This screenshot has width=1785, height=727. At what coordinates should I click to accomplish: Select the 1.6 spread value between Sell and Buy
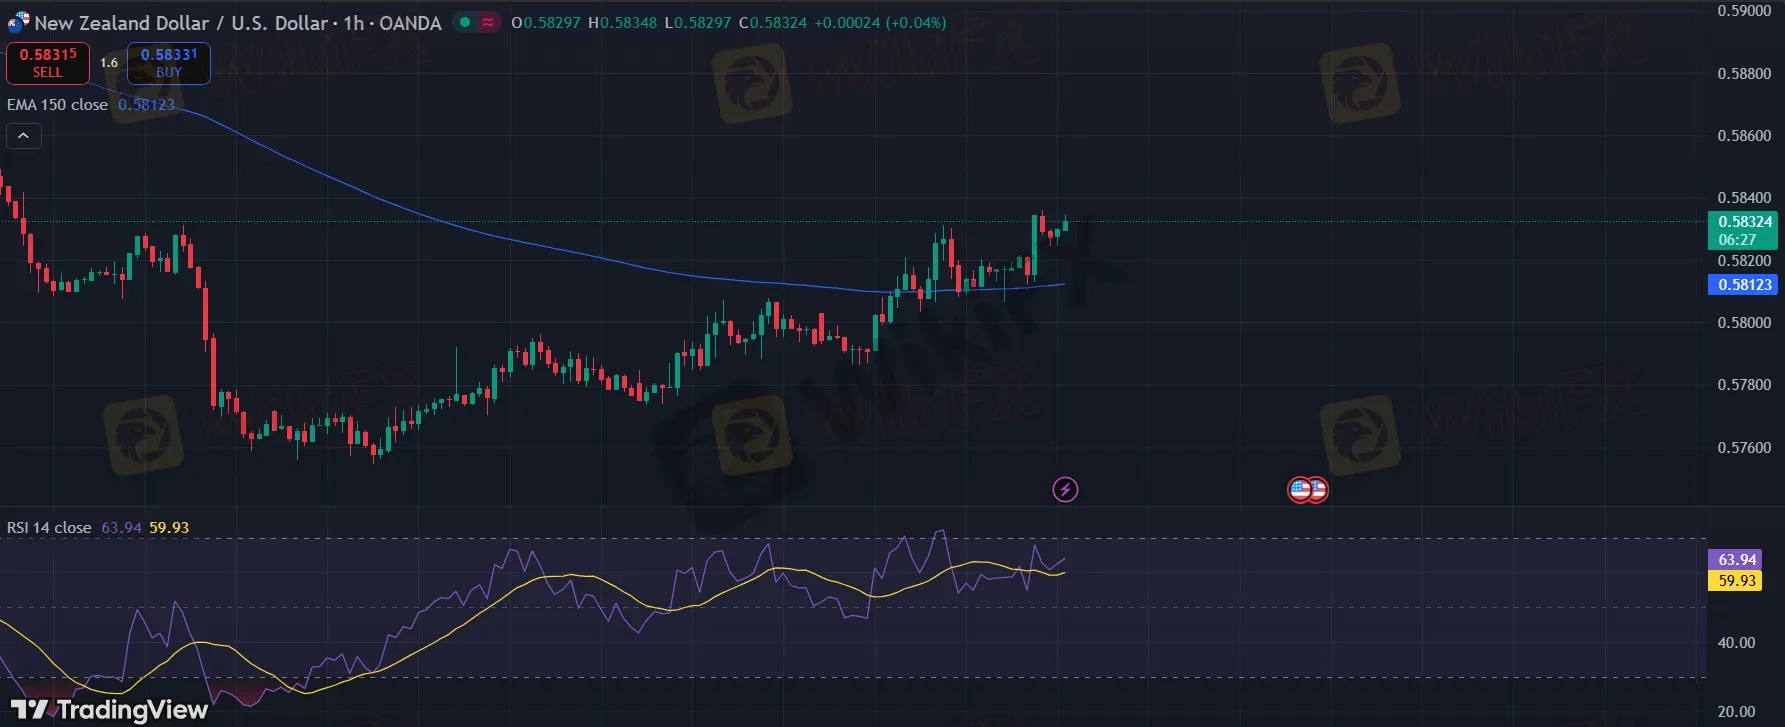point(109,63)
